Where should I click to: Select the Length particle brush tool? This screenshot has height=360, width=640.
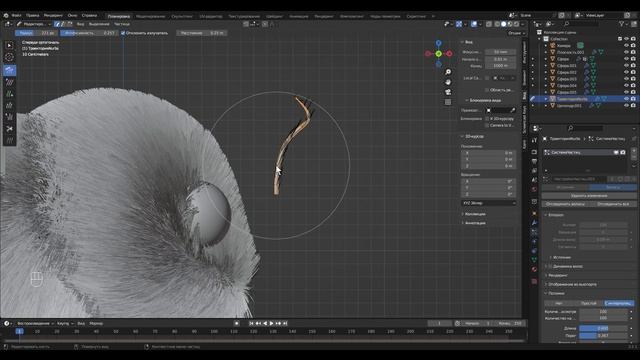click(x=9, y=105)
